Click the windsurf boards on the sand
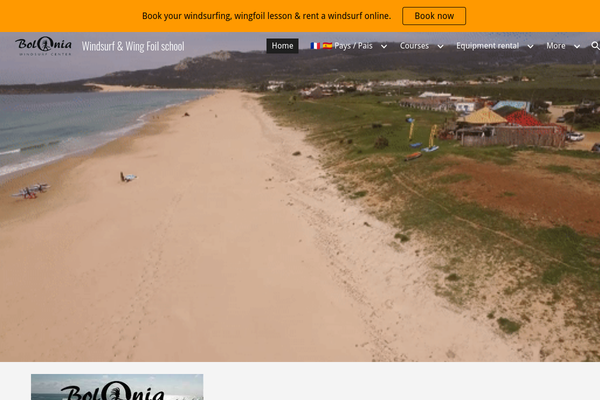 (31, 191)
